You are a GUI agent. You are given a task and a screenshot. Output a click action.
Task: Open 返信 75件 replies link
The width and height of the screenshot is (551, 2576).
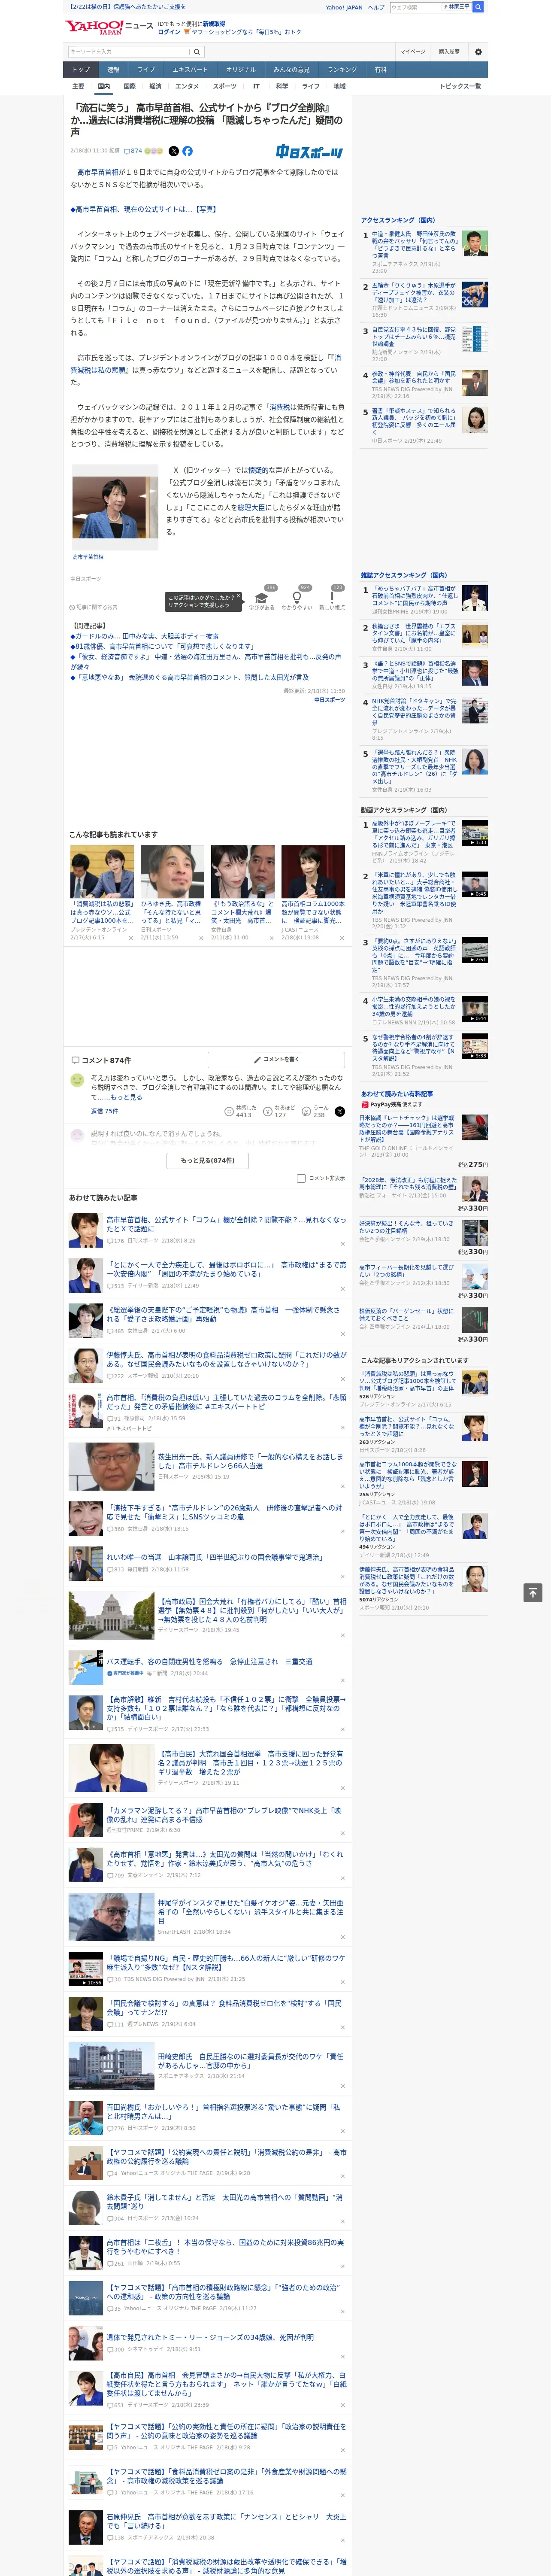[x=104, y=1111]
